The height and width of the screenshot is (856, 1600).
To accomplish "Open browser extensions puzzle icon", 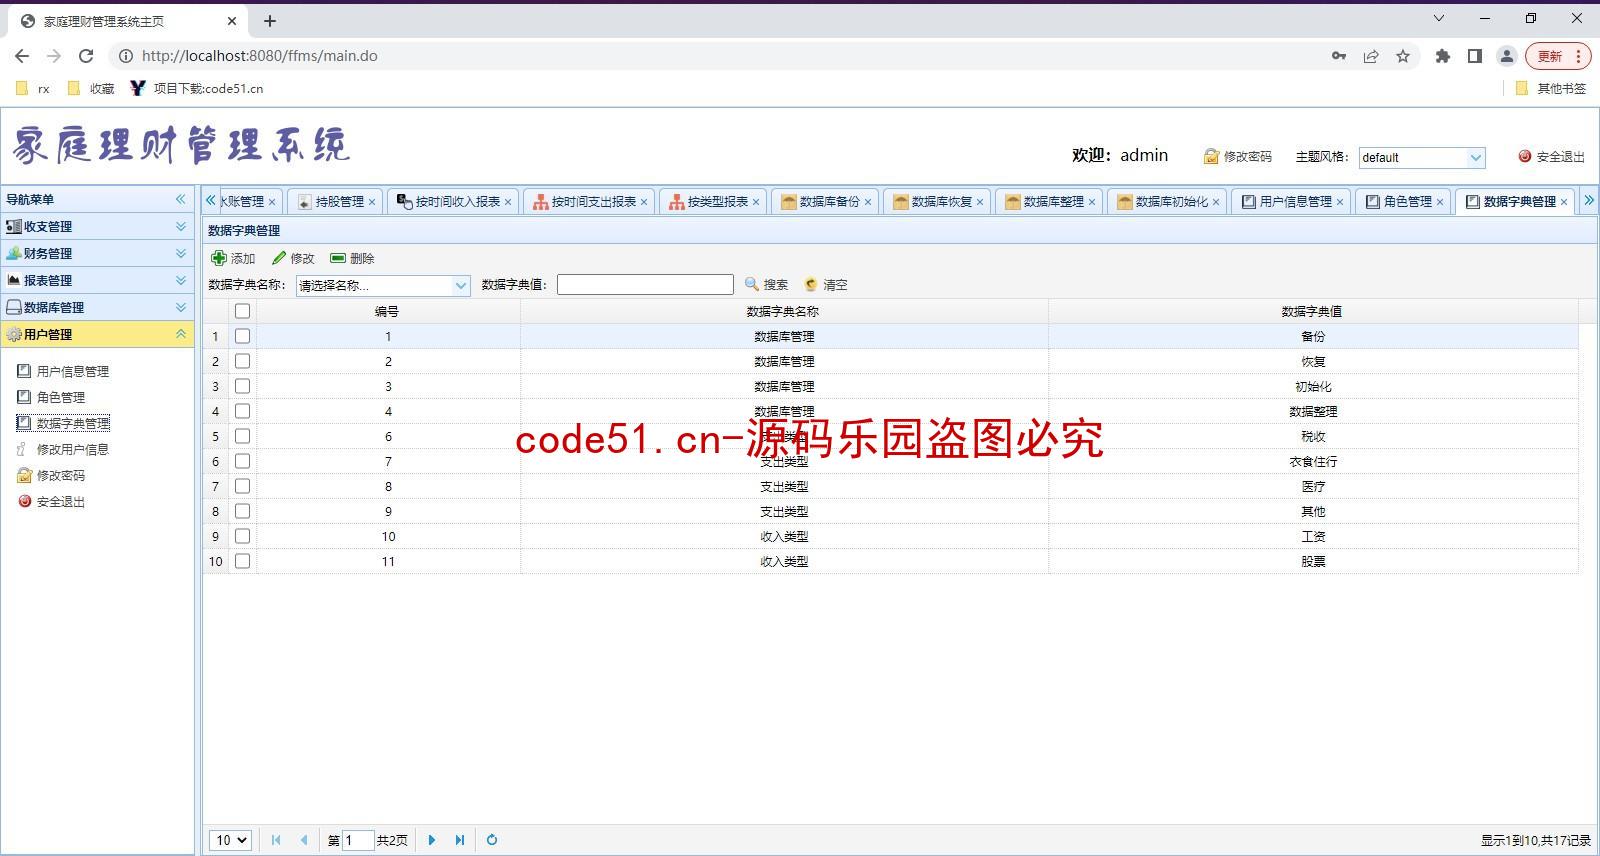I will tap(1442, 56).
